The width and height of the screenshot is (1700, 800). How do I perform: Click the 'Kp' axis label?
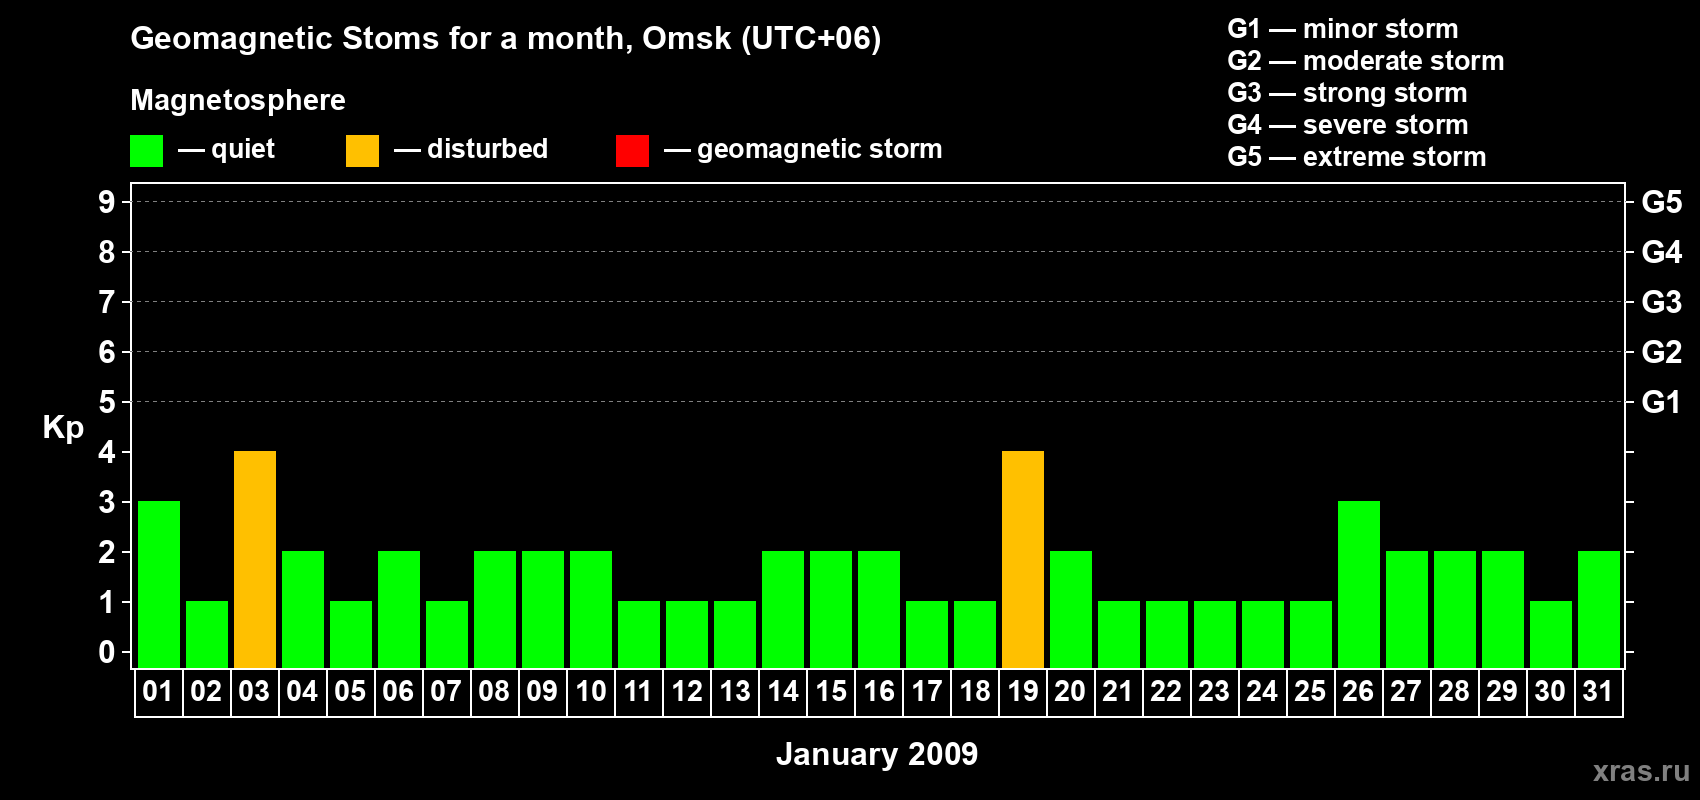[63, 428]
